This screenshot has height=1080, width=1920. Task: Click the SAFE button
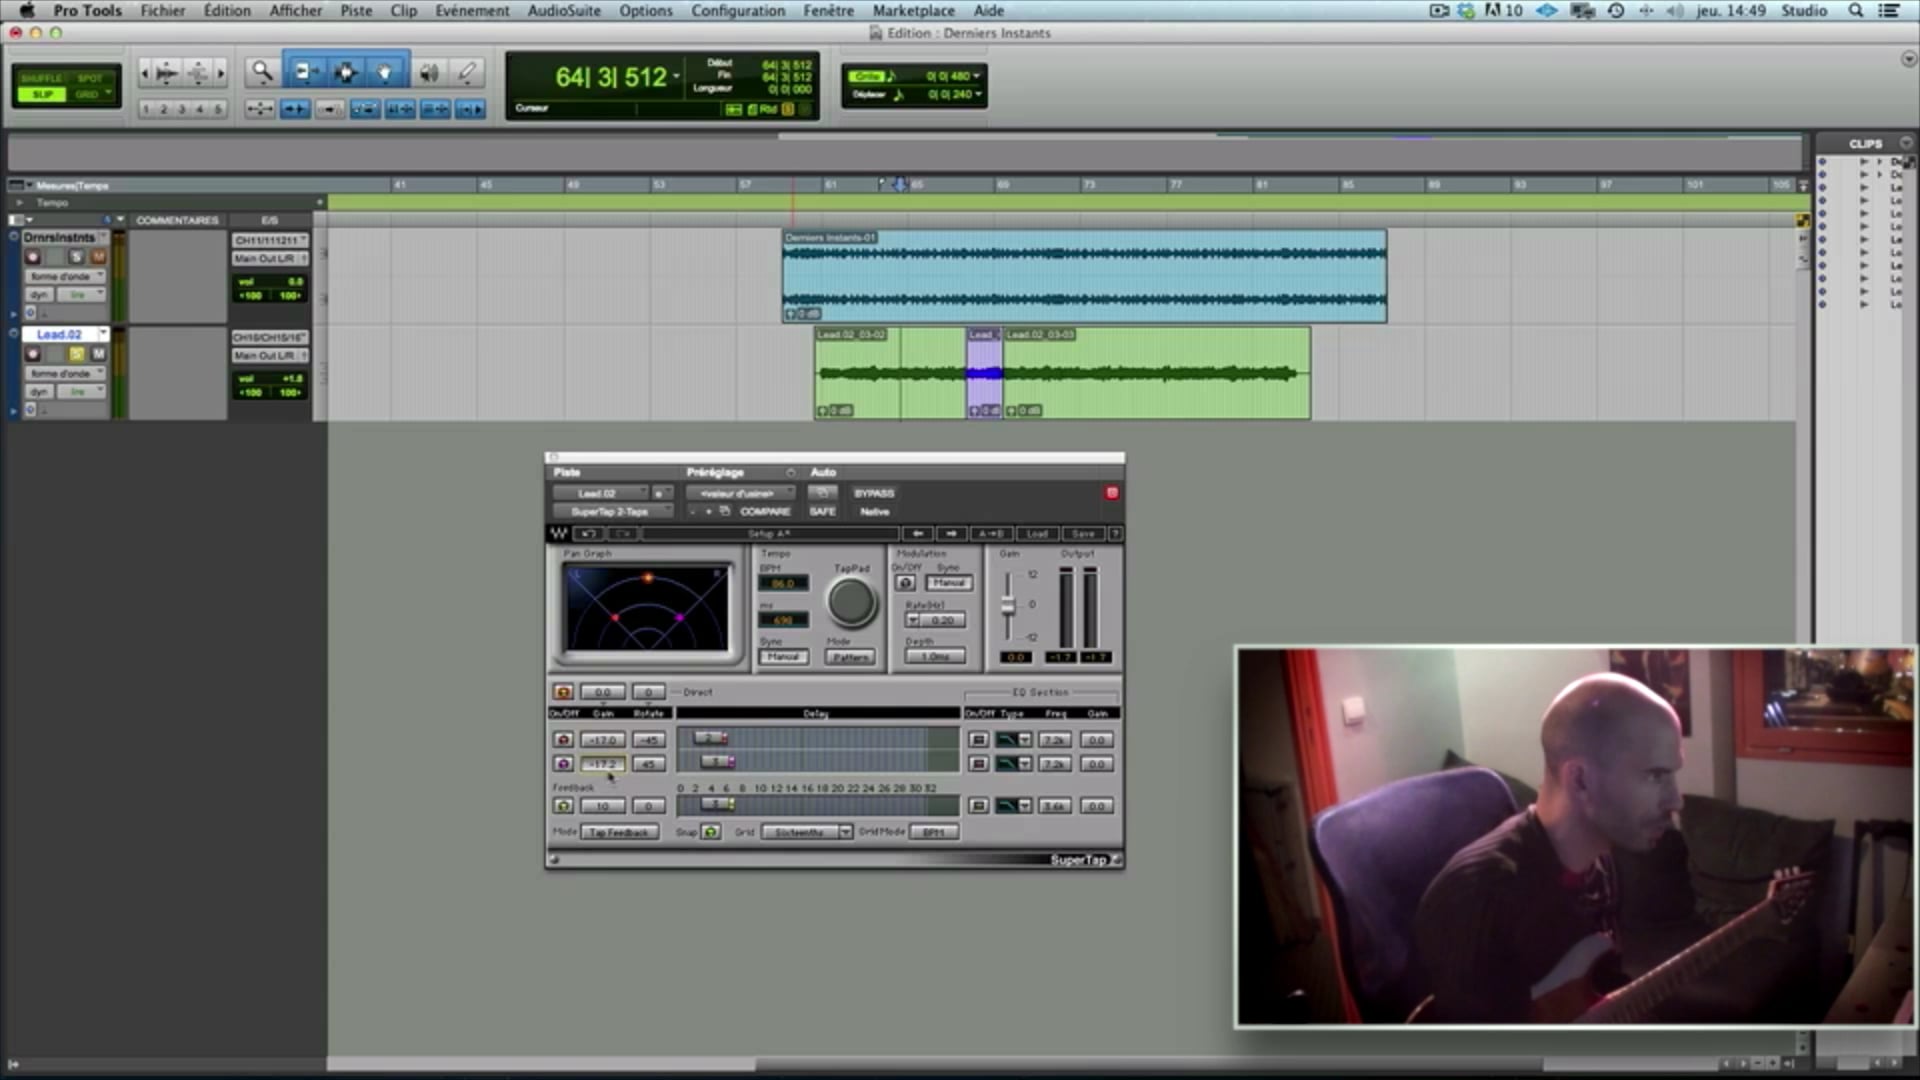click(x=822, y=511)
